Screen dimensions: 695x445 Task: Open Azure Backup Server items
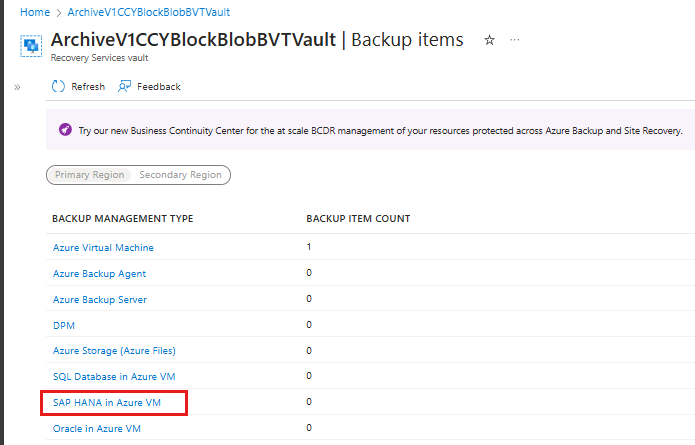100,300
